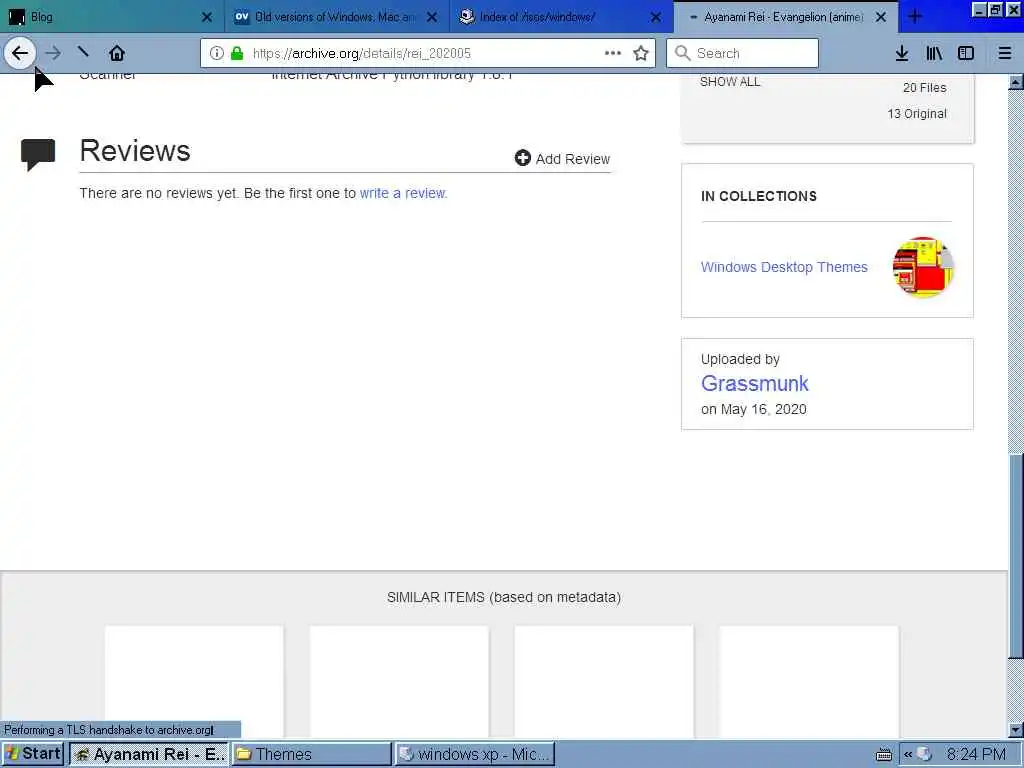This screenshot has width=1024, height=768.
Task: Click the IN COLLECTIONS heading
Action: click(759, 197)
